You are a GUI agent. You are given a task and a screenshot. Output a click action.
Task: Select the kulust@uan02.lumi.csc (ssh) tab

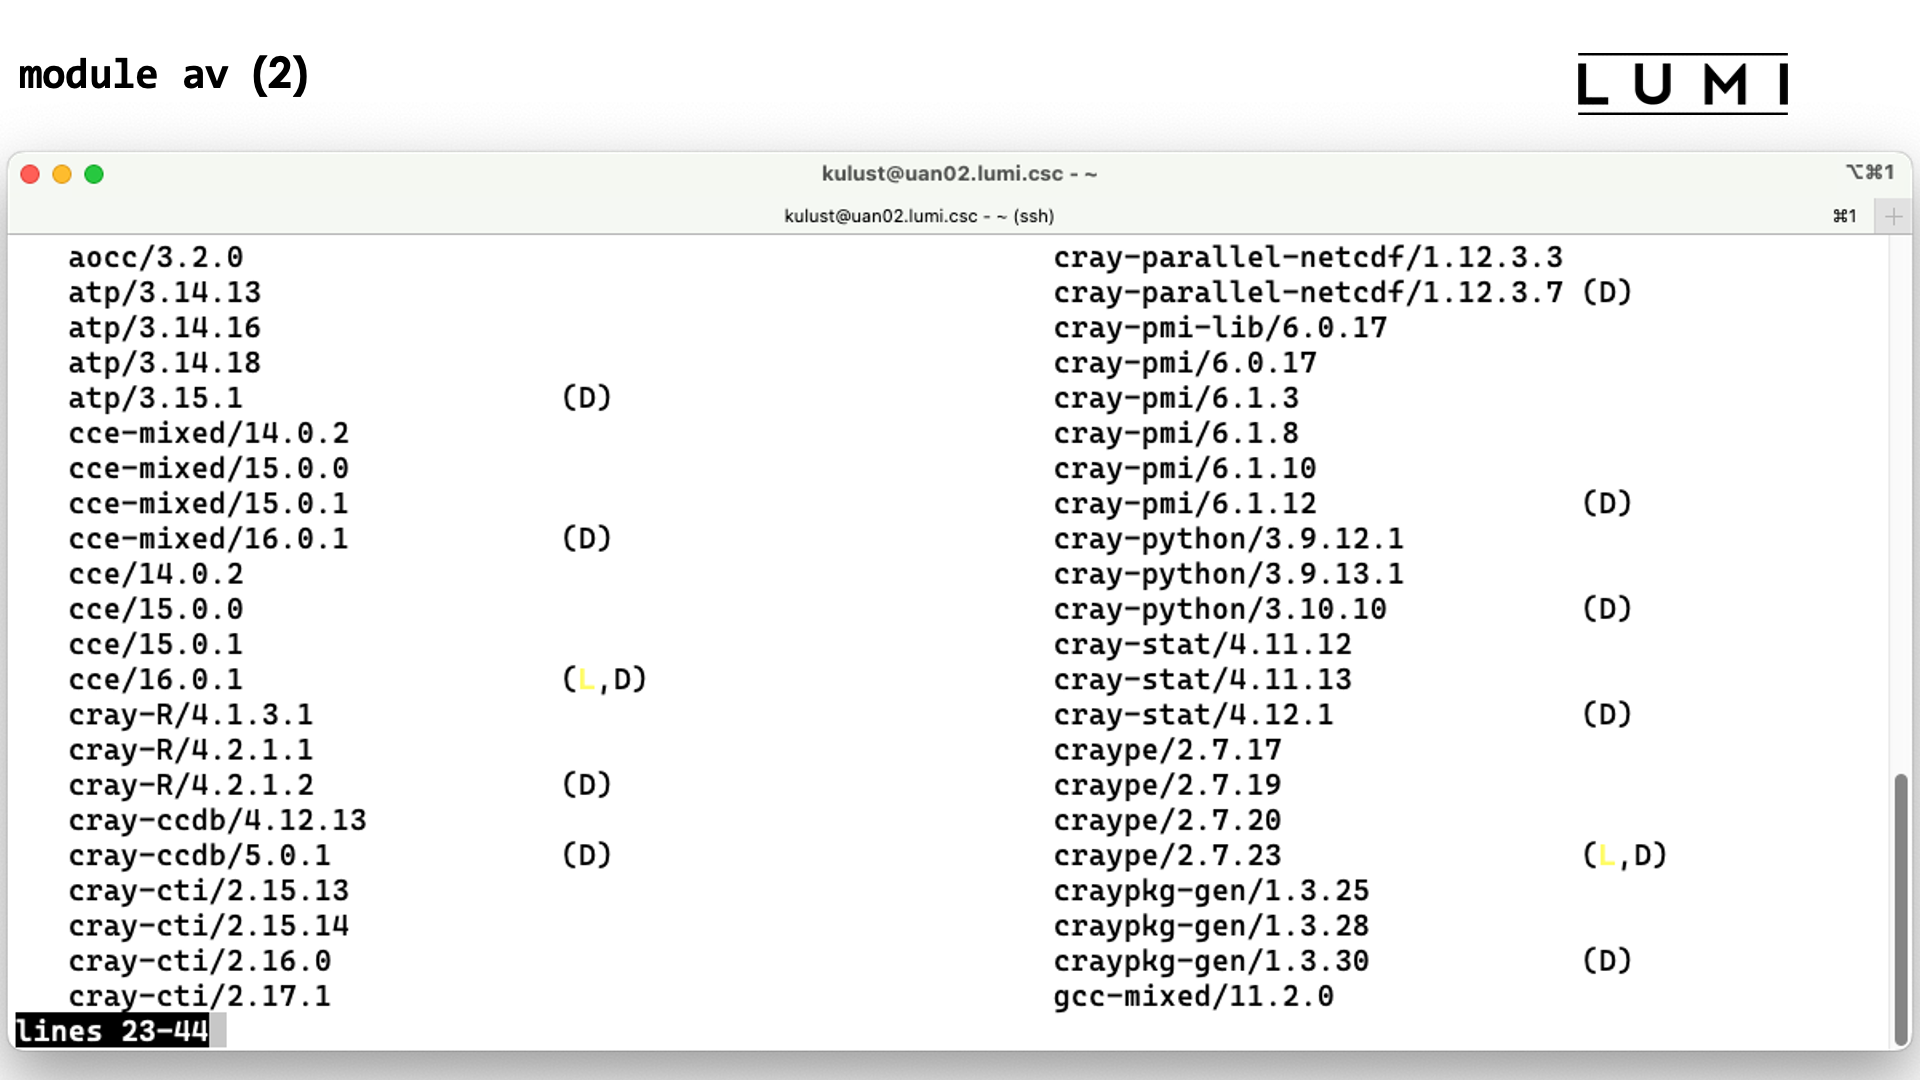919,216
